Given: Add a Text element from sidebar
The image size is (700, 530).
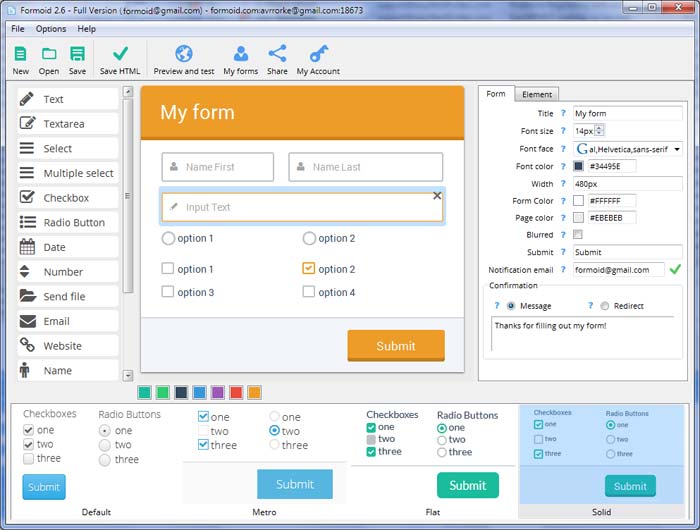Looking at the screenshot, I should 68,99.
